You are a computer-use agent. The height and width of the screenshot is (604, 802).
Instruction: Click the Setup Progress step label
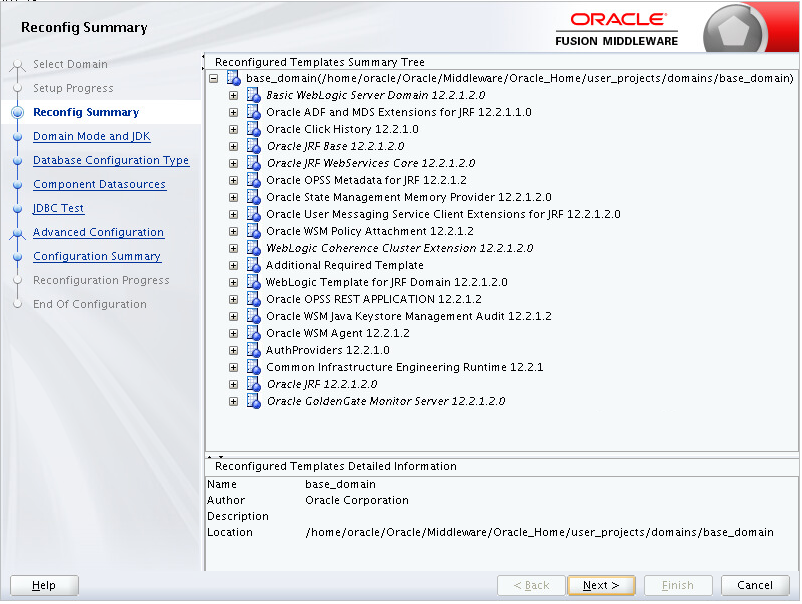coord(73,88)
